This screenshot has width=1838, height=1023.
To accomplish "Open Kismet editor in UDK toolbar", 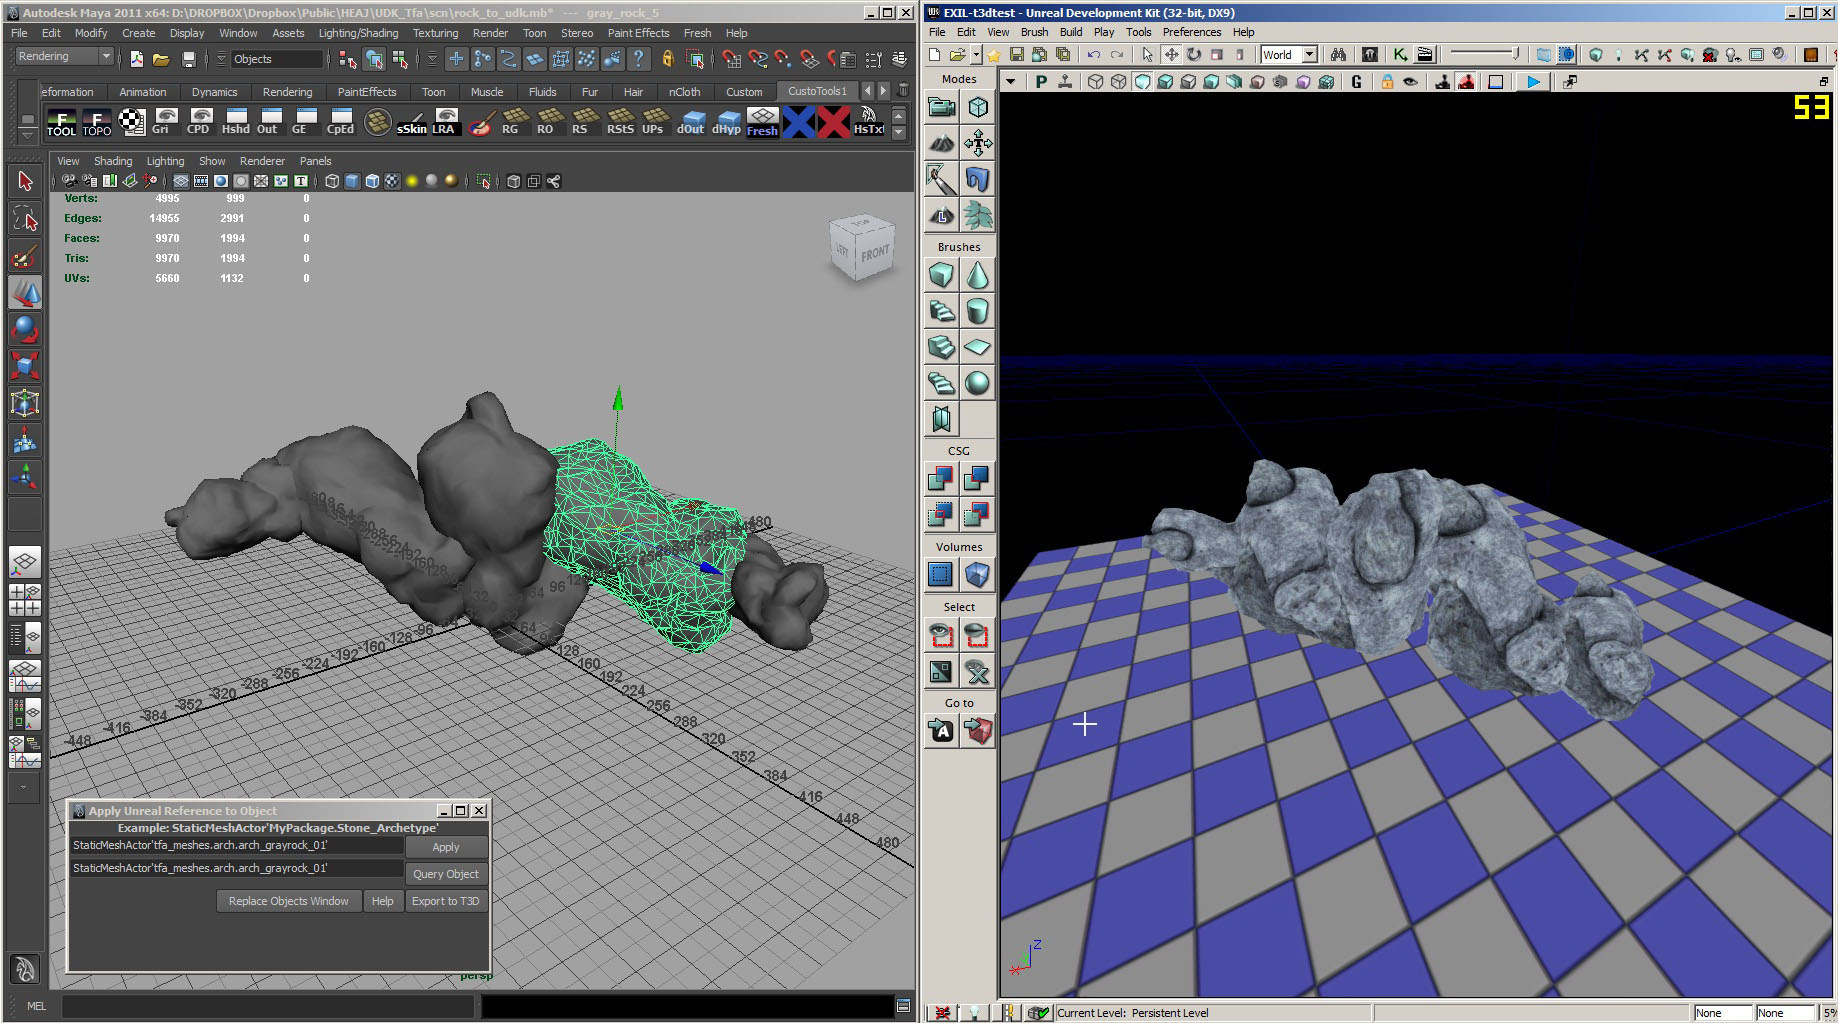I will (1400, 55).
